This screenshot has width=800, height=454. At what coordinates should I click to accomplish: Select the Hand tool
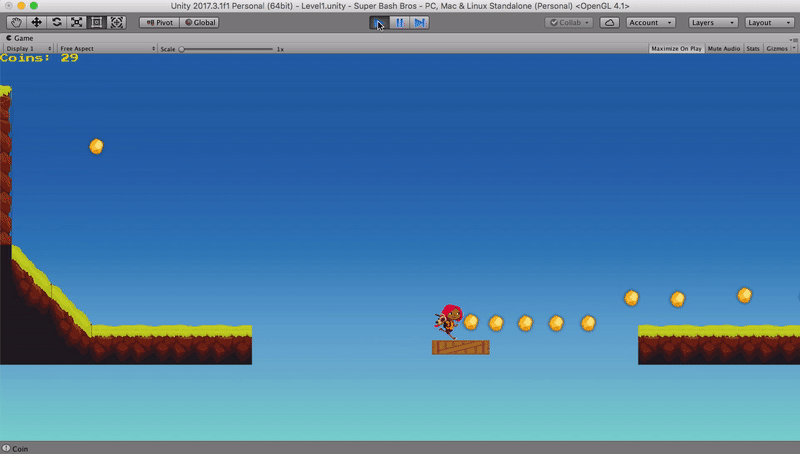(x=16, y=22)
